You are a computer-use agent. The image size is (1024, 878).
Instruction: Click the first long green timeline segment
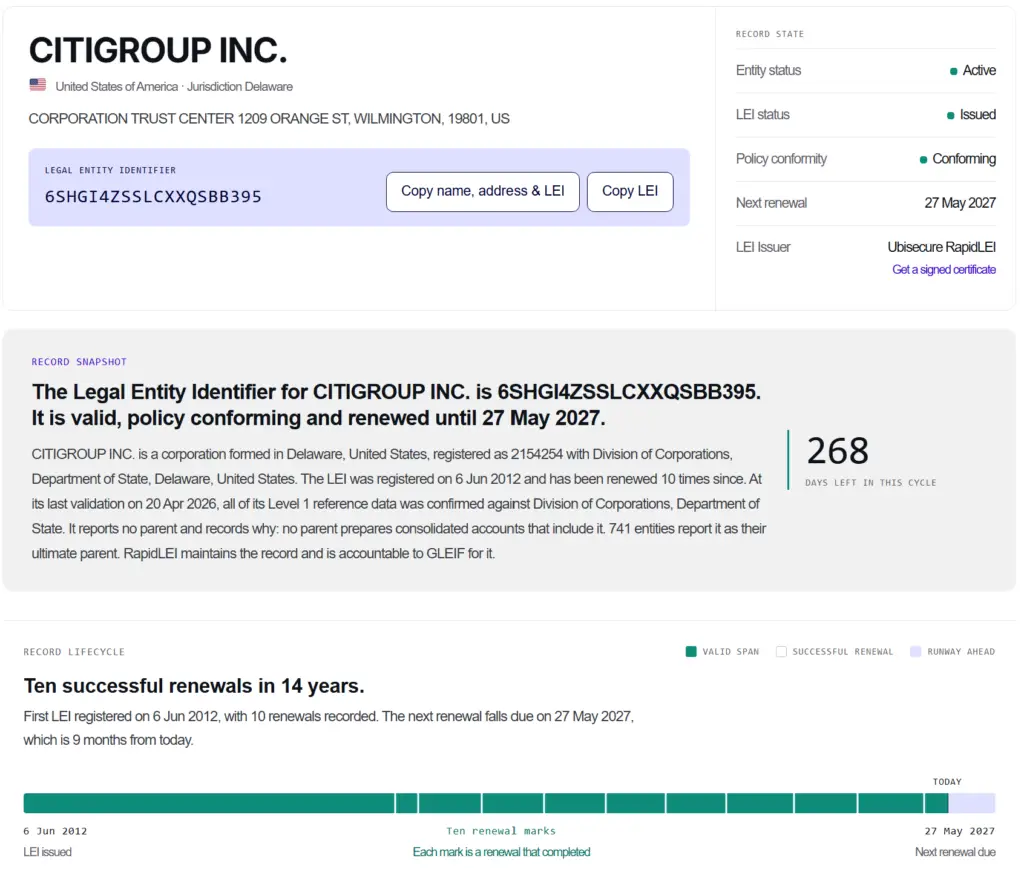[209, 803]
